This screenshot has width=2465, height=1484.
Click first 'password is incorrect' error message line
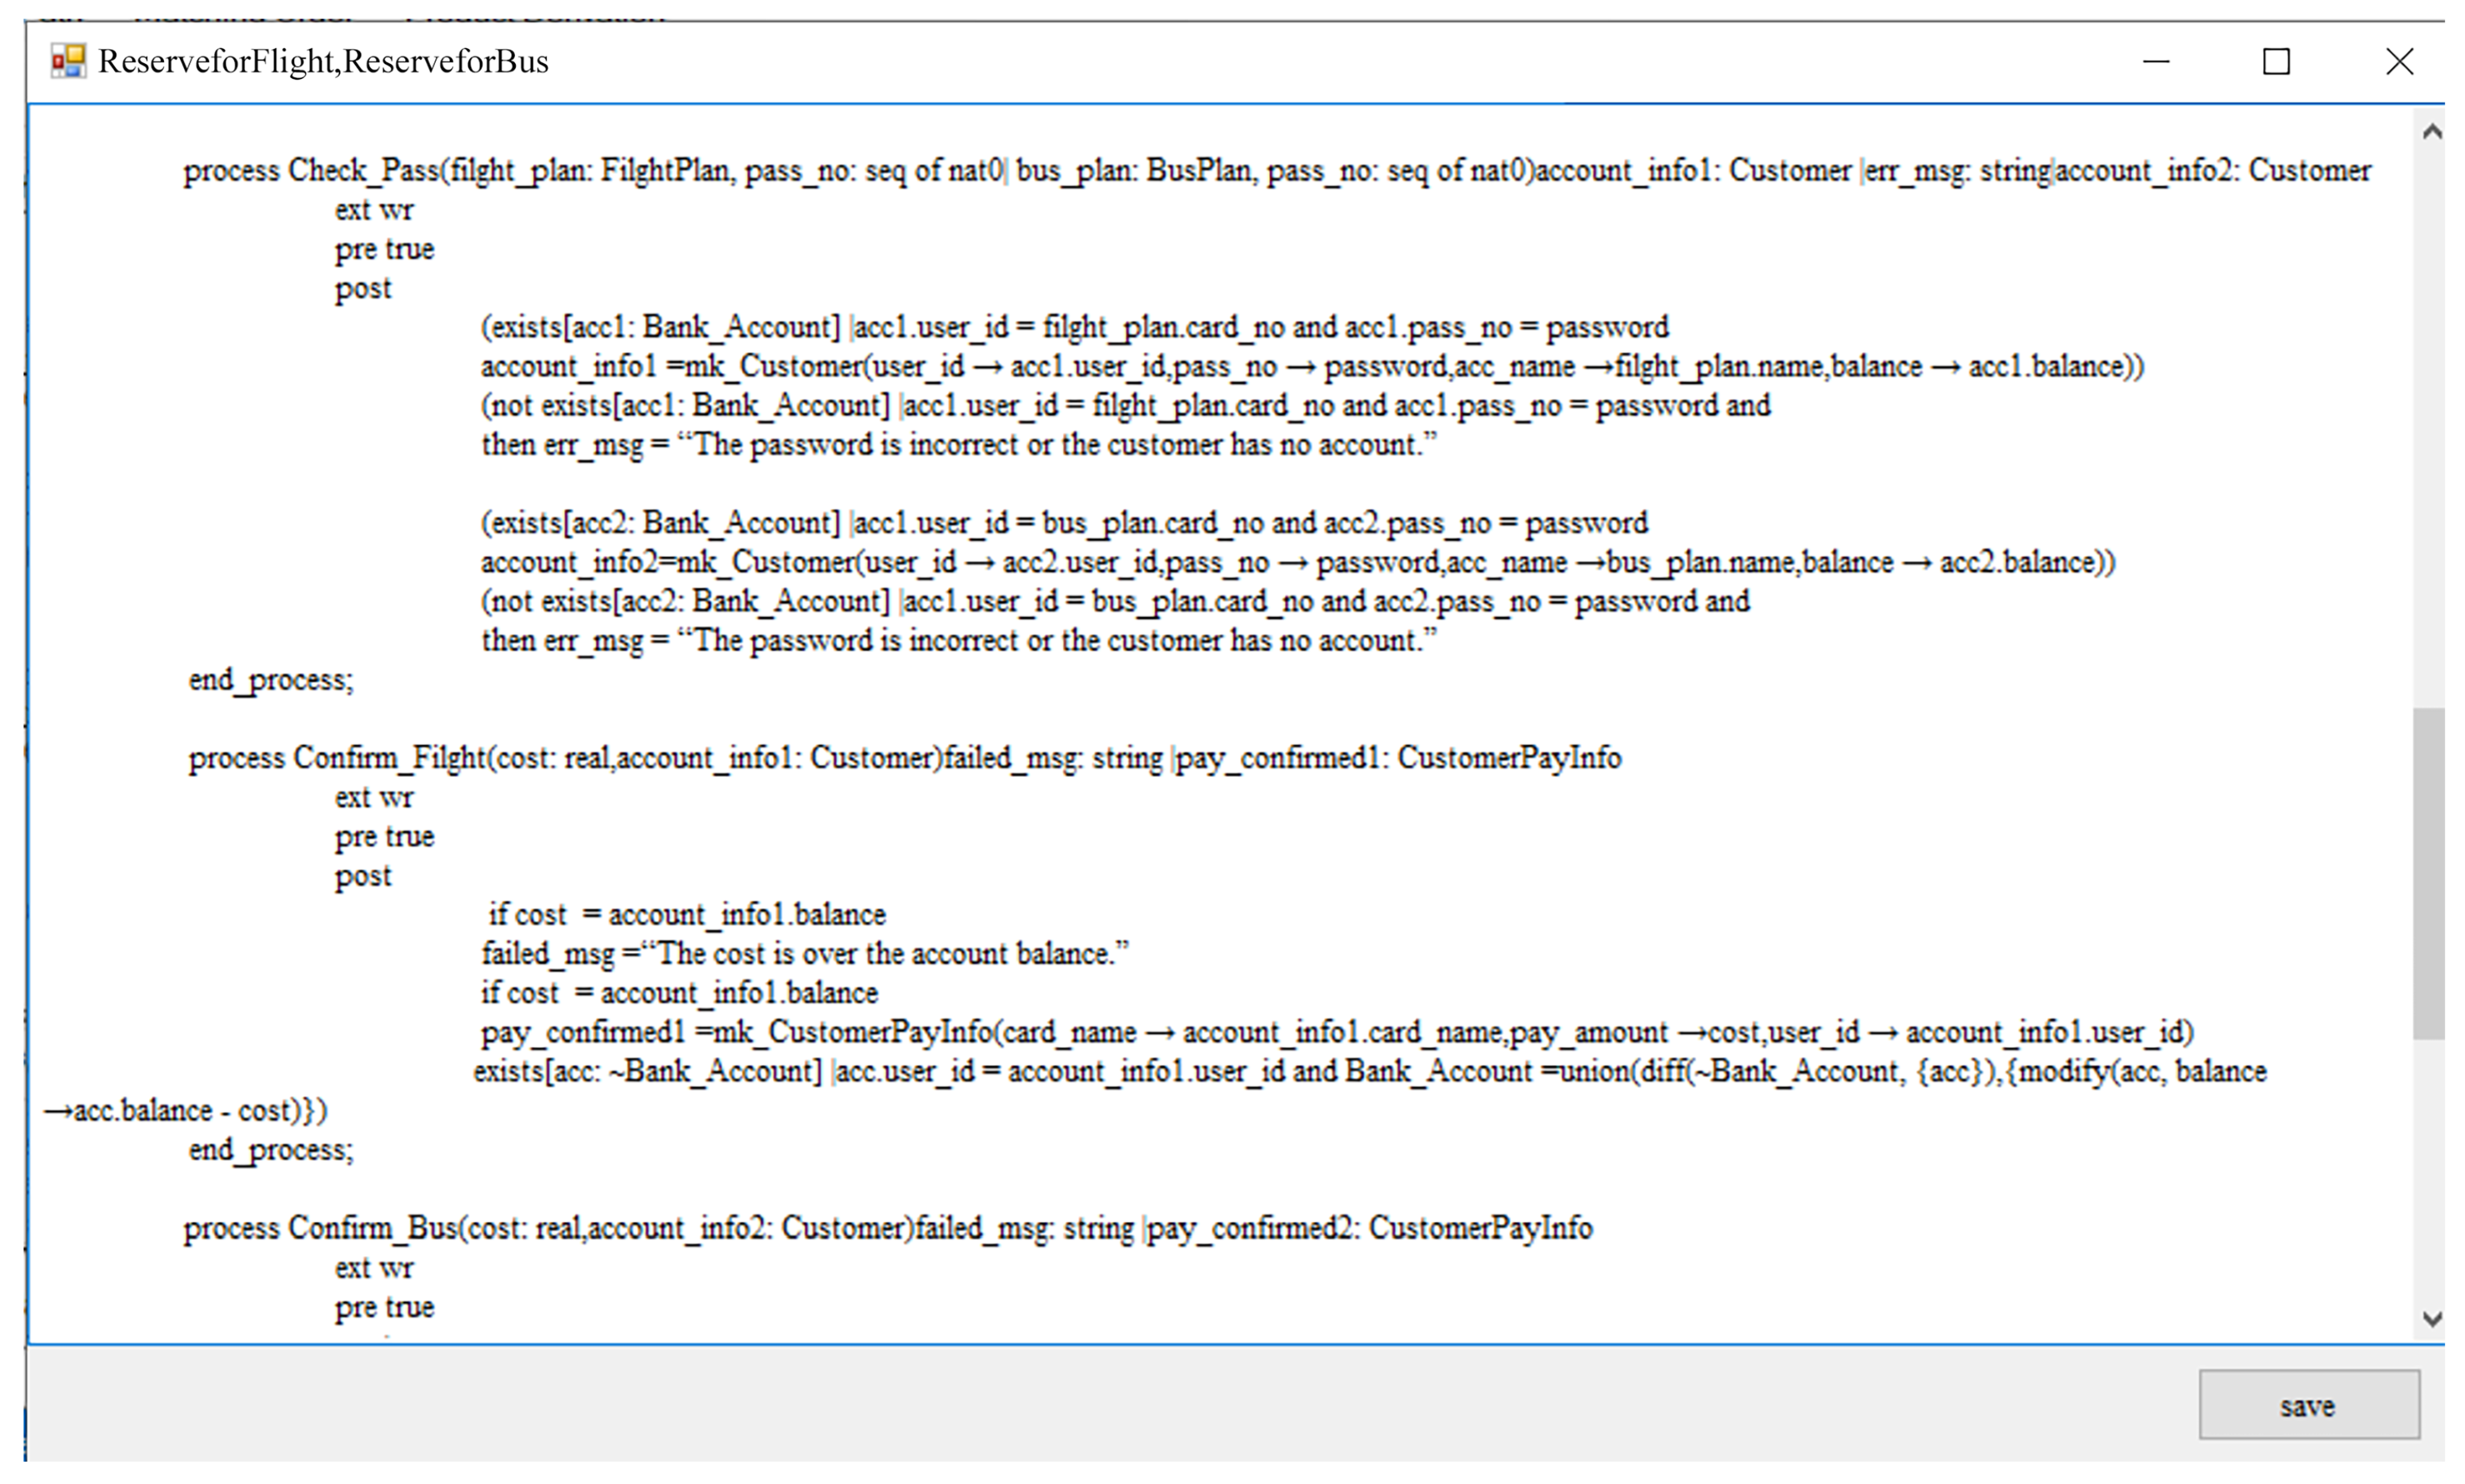pos(958,445)
